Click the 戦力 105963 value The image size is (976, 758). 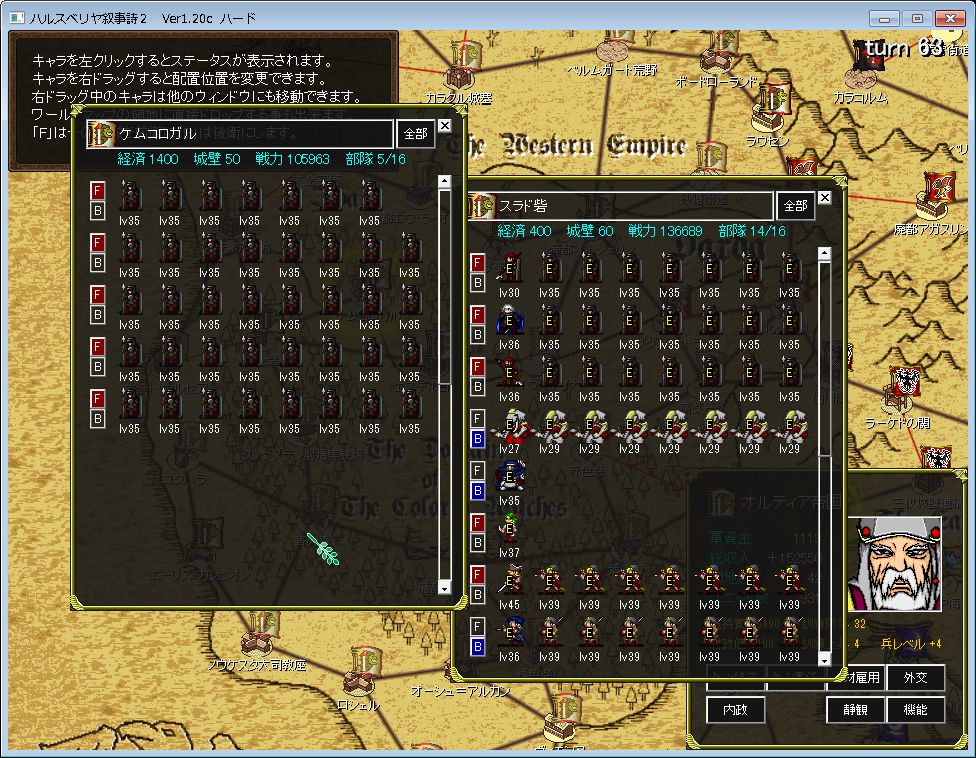click(292, 159)
